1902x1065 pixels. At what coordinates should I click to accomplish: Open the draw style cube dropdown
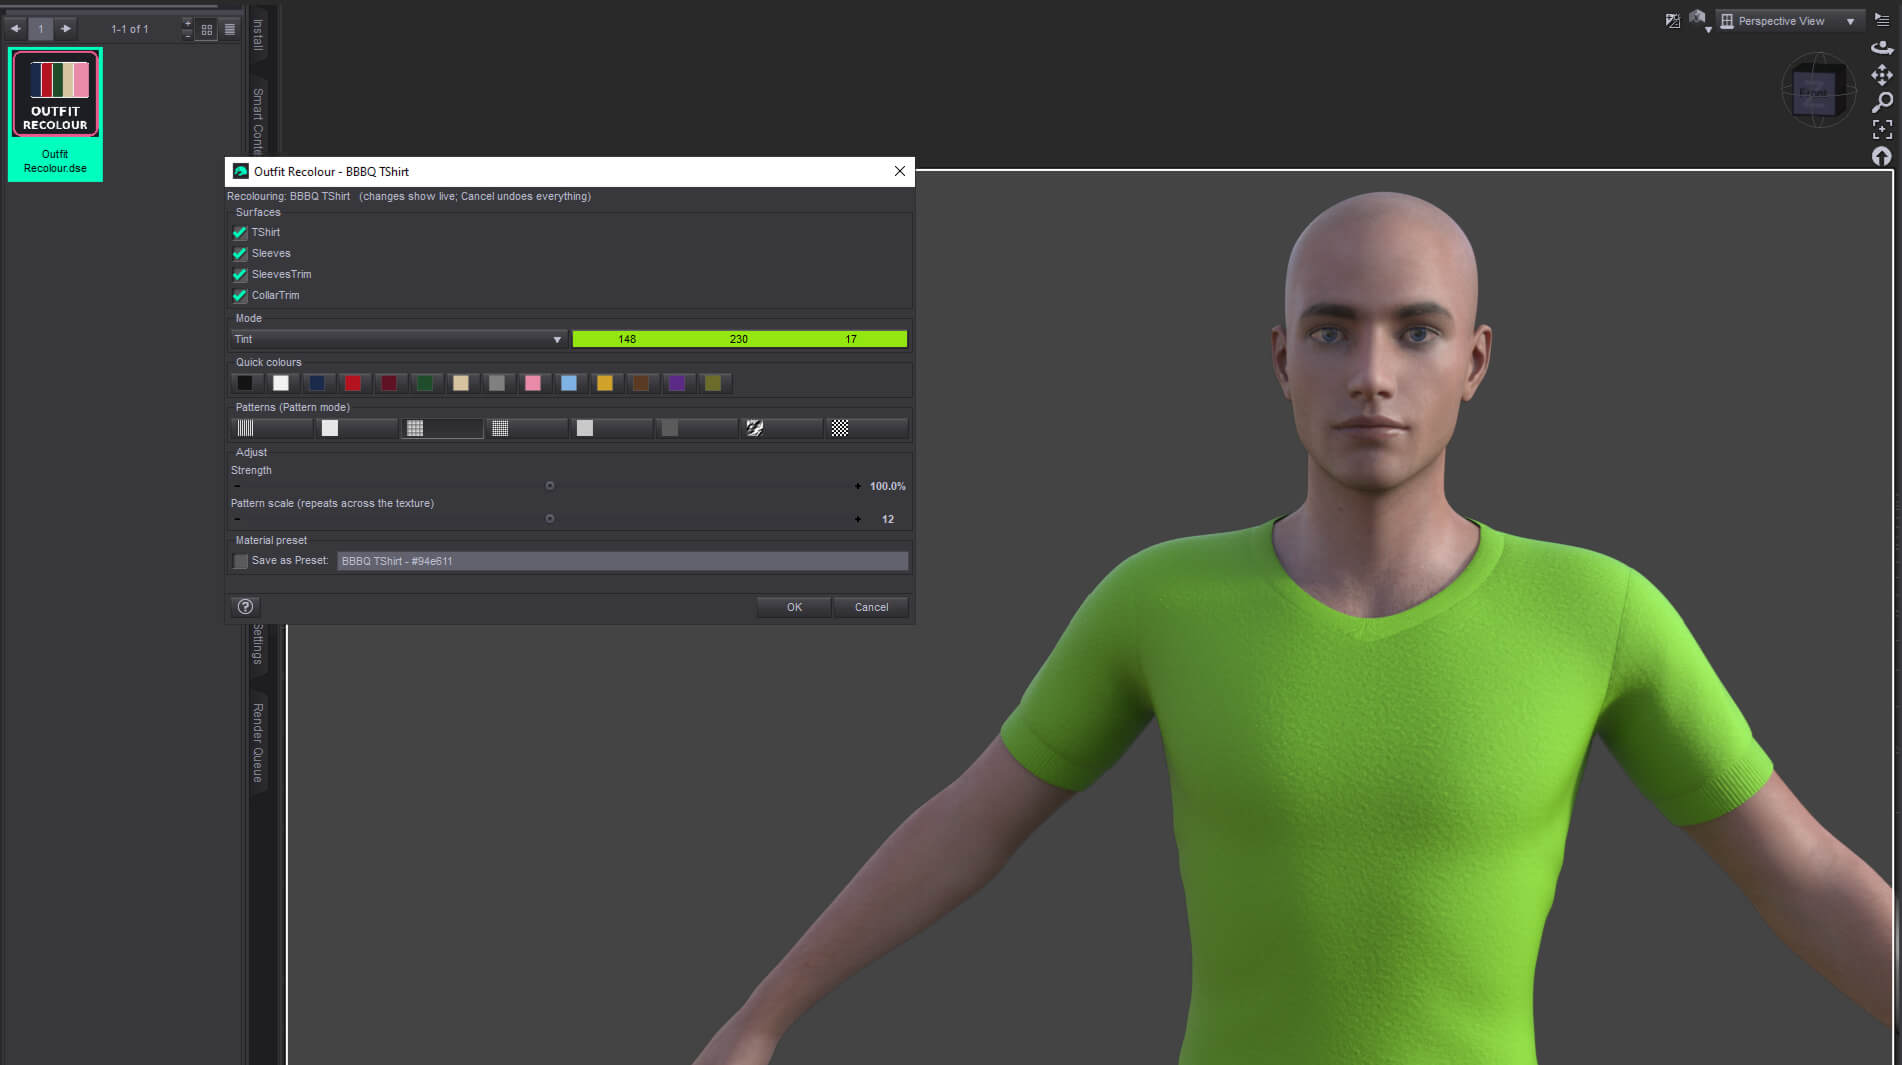coord(1699,20)
